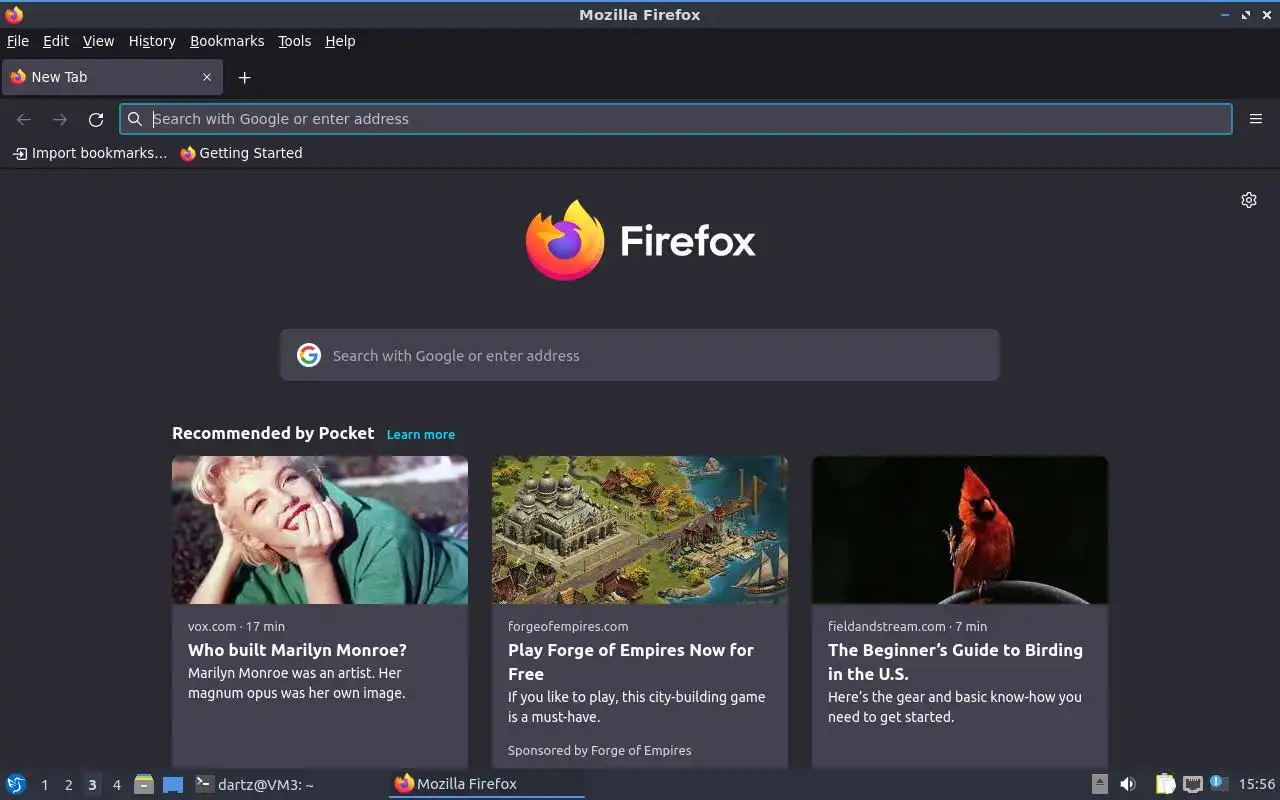The height and width of the screenshot is (800, 1280).
Task: Click the update notification tray icon
Action: (1218, 783)
